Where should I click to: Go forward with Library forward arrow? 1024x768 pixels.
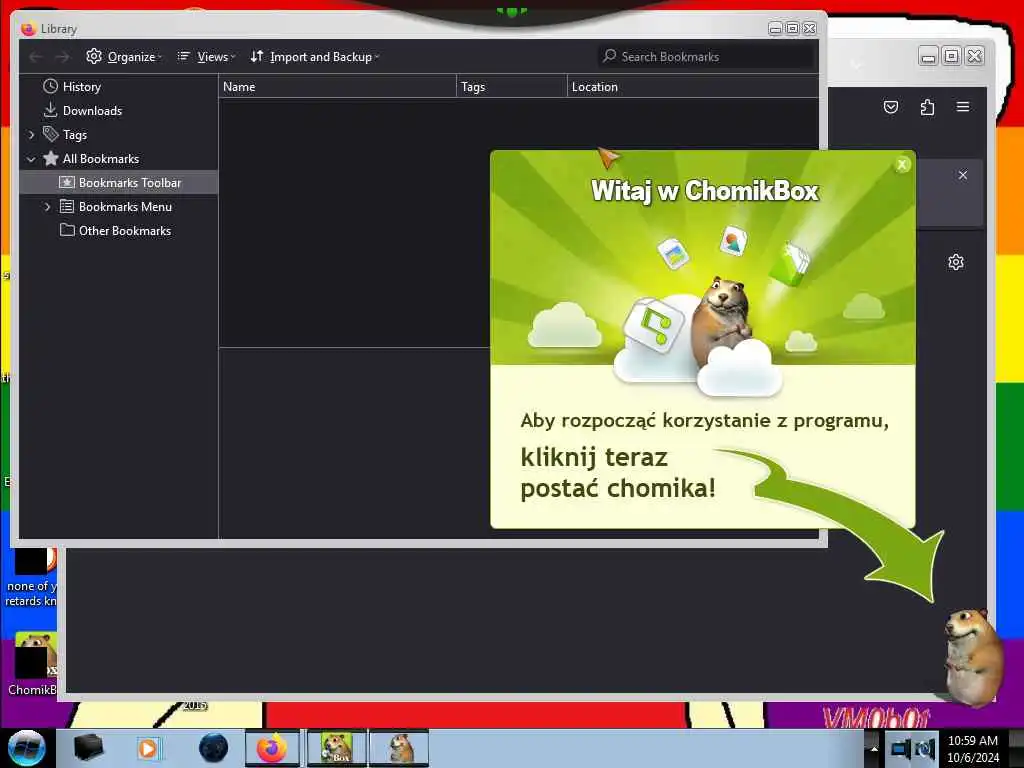tap(62, 57)
